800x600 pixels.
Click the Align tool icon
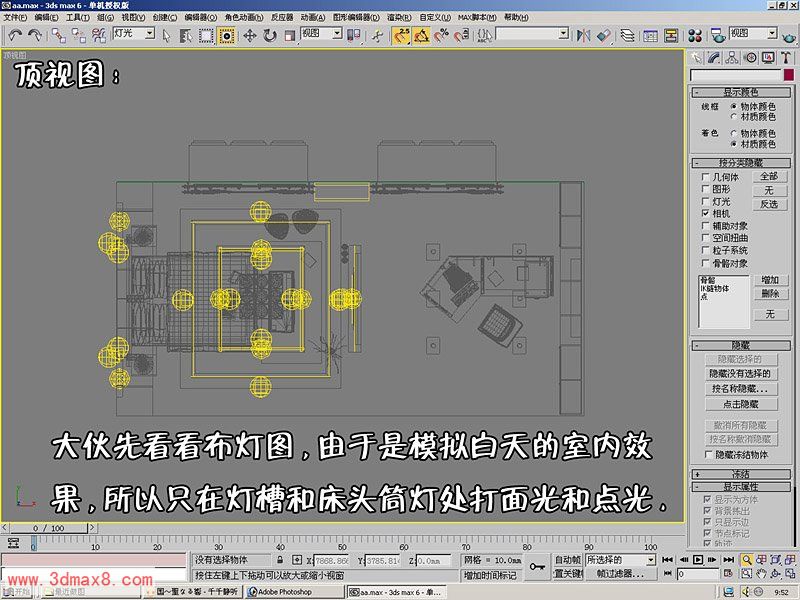(603, 35)
